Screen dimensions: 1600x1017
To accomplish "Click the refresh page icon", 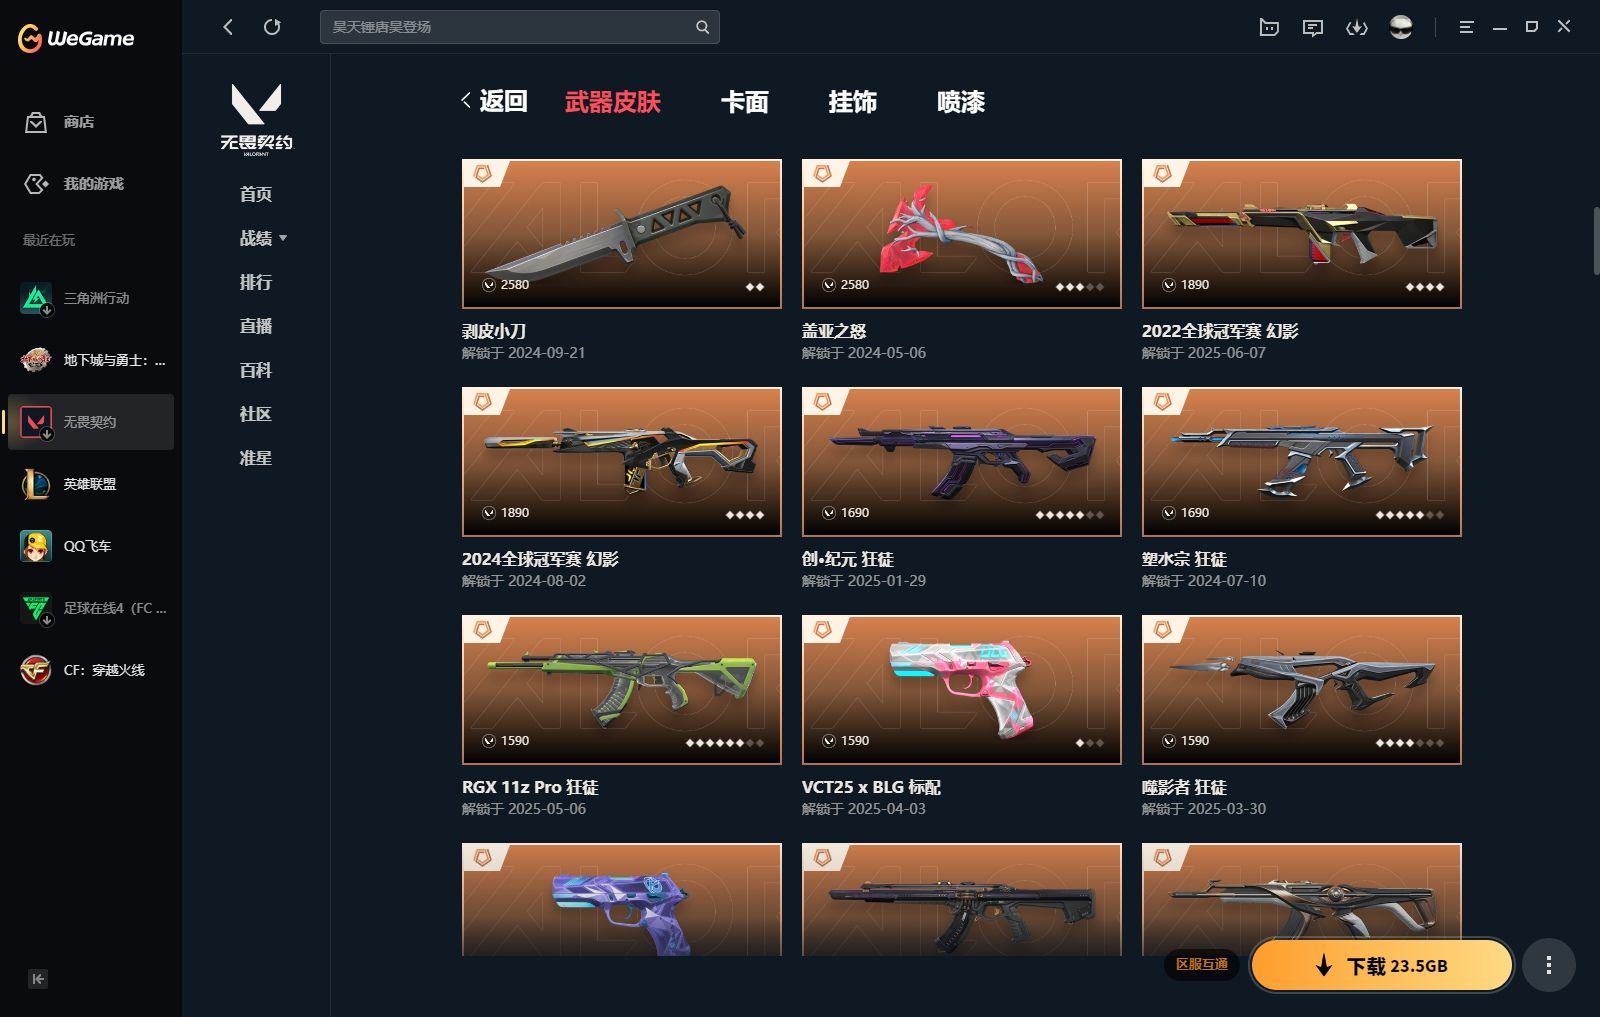I will click(x=272, y=27).
